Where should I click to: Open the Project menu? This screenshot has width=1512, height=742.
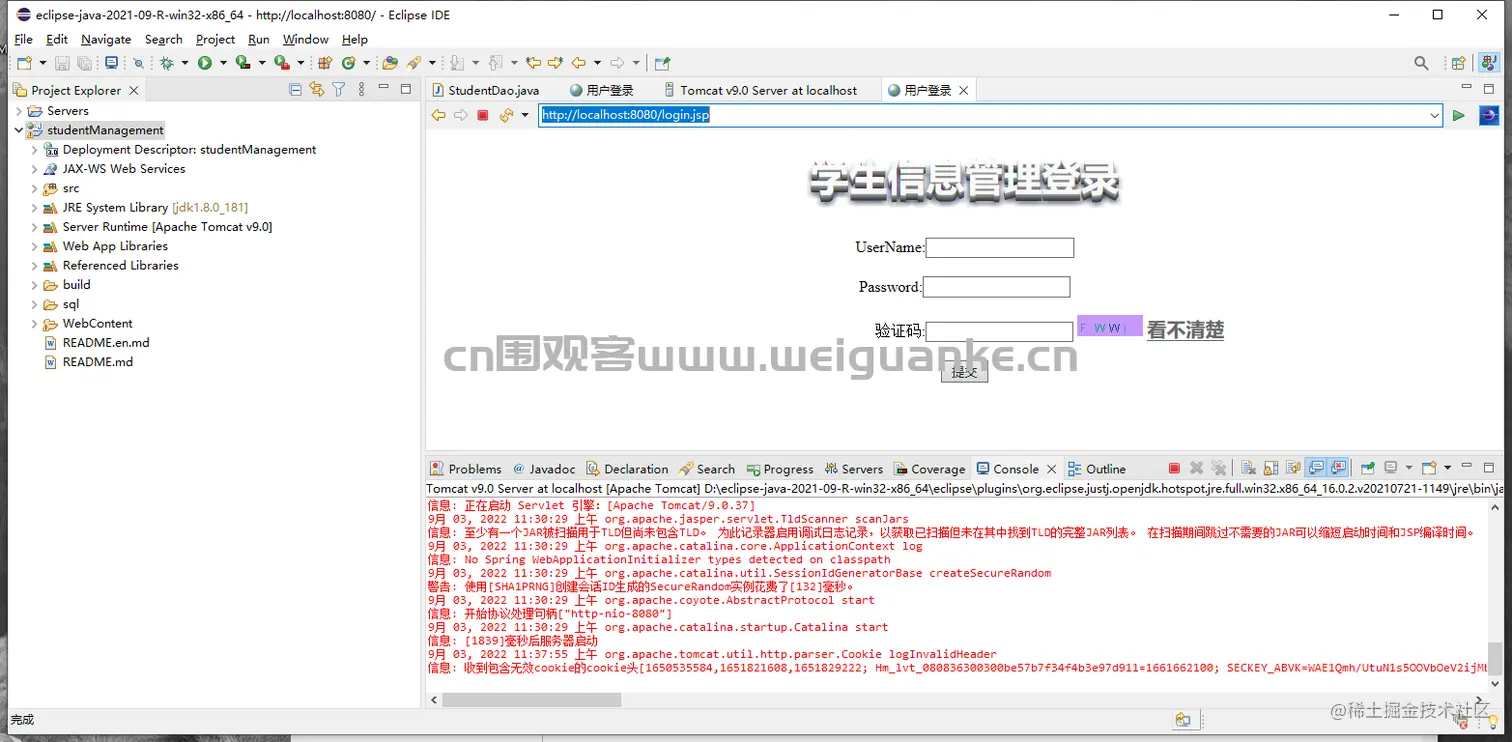tap(215, 39)
